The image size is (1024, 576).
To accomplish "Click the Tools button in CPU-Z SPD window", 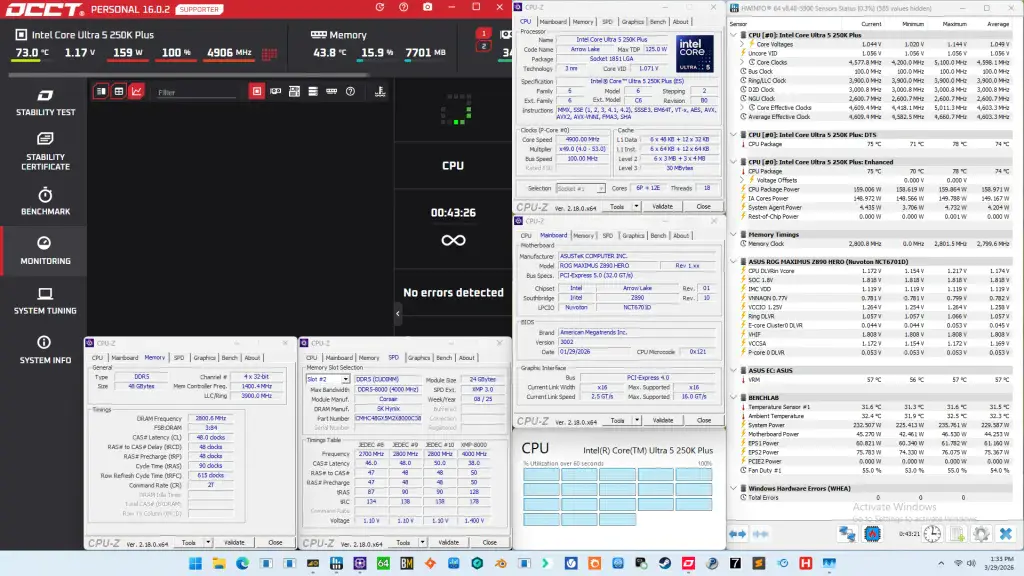I will click(x=404, y=543).
